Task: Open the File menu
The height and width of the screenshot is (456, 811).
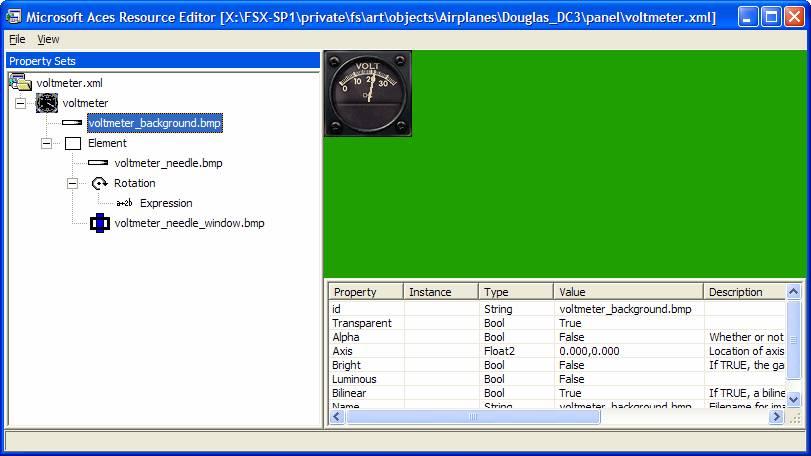Action: (17, 39)
